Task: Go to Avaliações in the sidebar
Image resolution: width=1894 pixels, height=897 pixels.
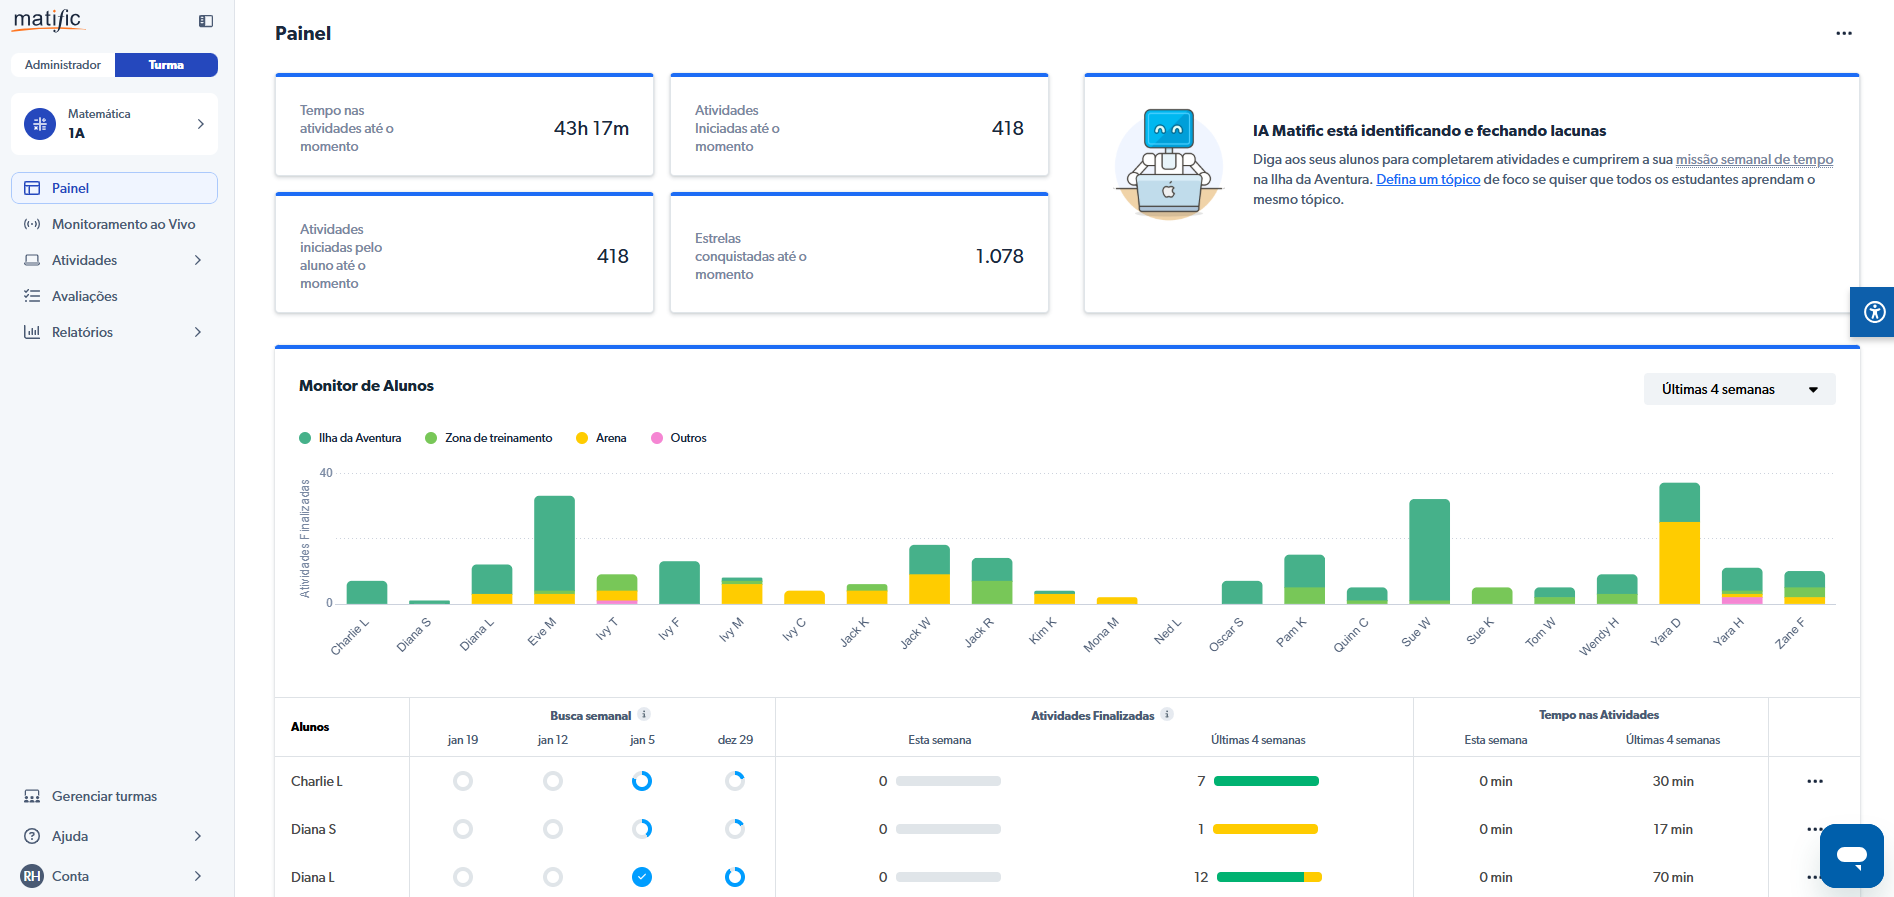Action: click(84, 296)
